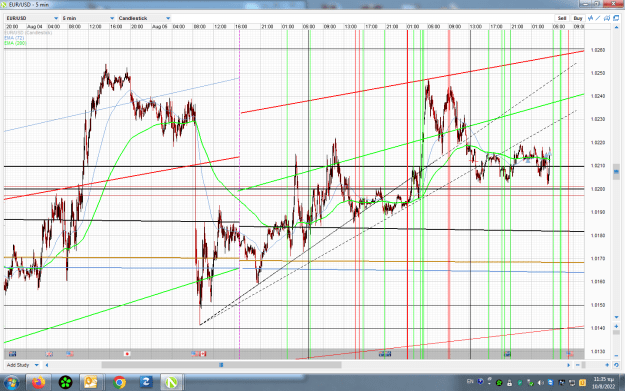Click the 1.0260 price label
The image size is (625, 391).
point(597,50)
